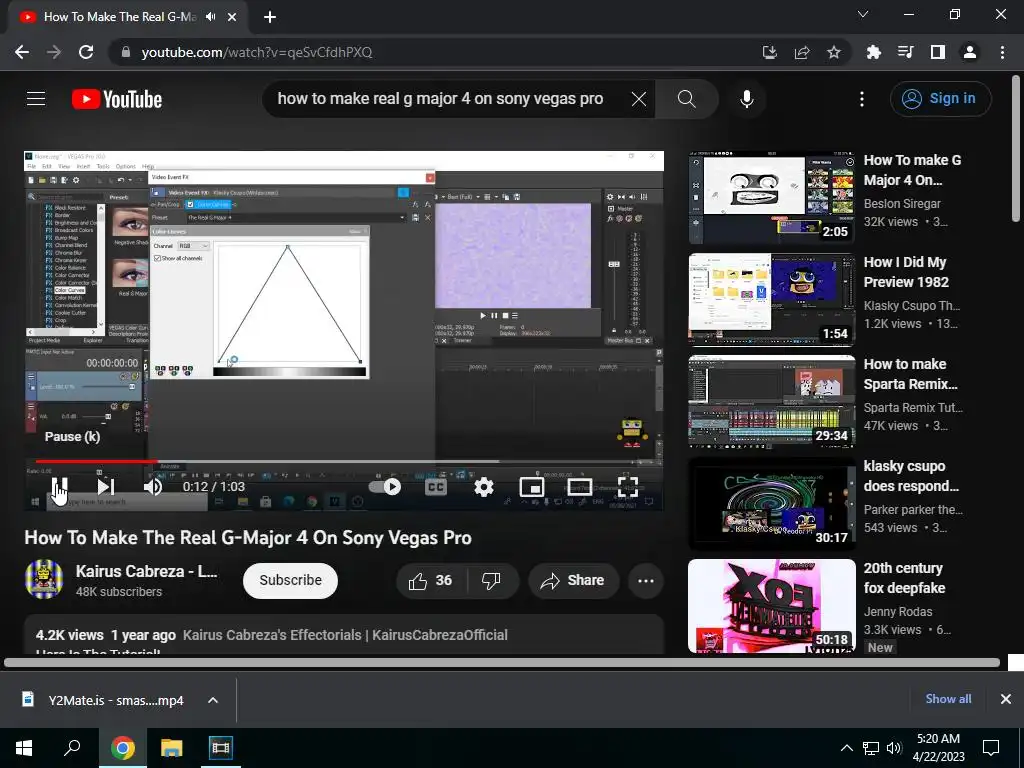This screenshot has height=768, width=1024.
Task: Go to YouTube home via logo
Action: (117, 99)
